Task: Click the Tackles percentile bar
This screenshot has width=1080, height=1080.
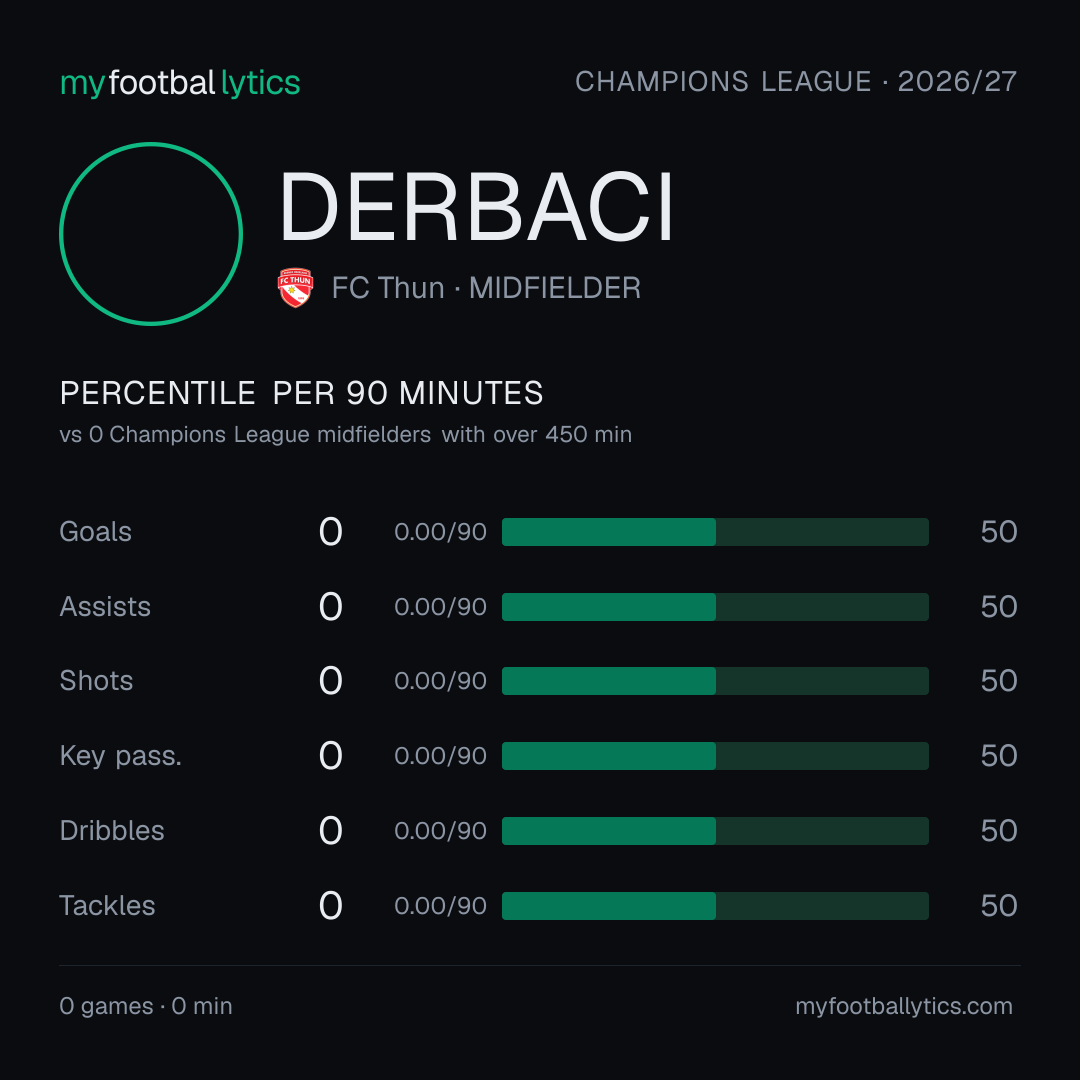Action: point(715,906)
